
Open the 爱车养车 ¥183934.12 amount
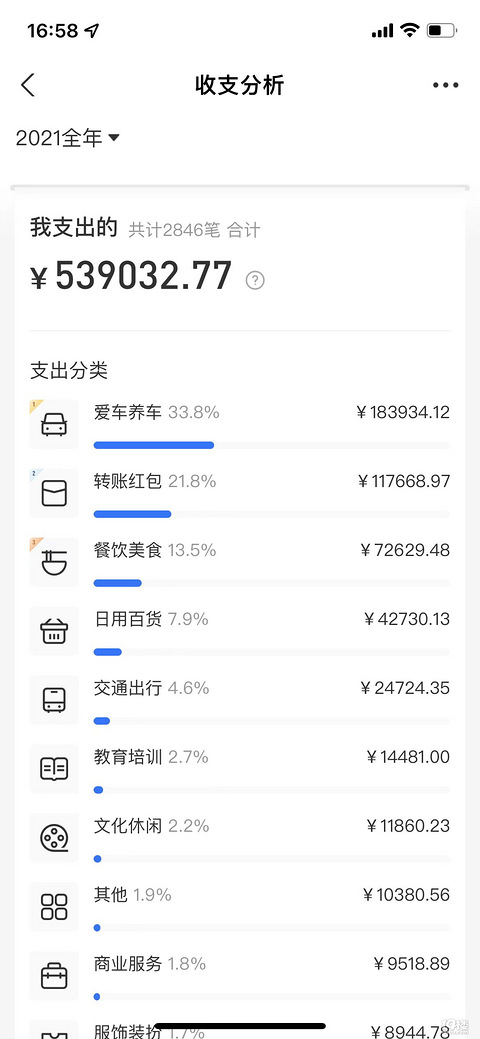[403, 412]
